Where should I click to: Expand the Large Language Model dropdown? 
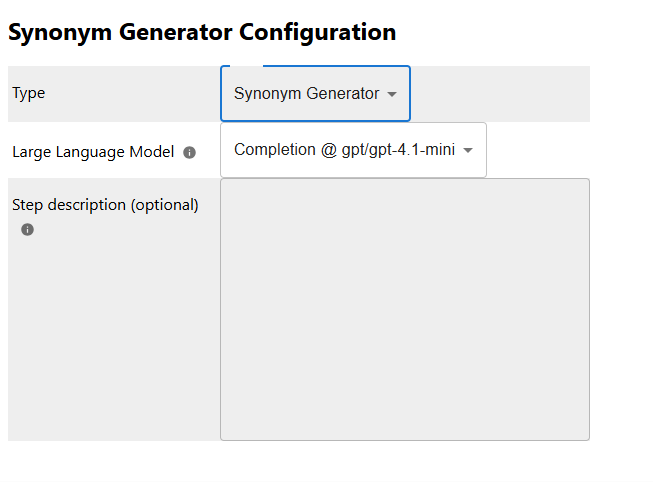(352, 150)
